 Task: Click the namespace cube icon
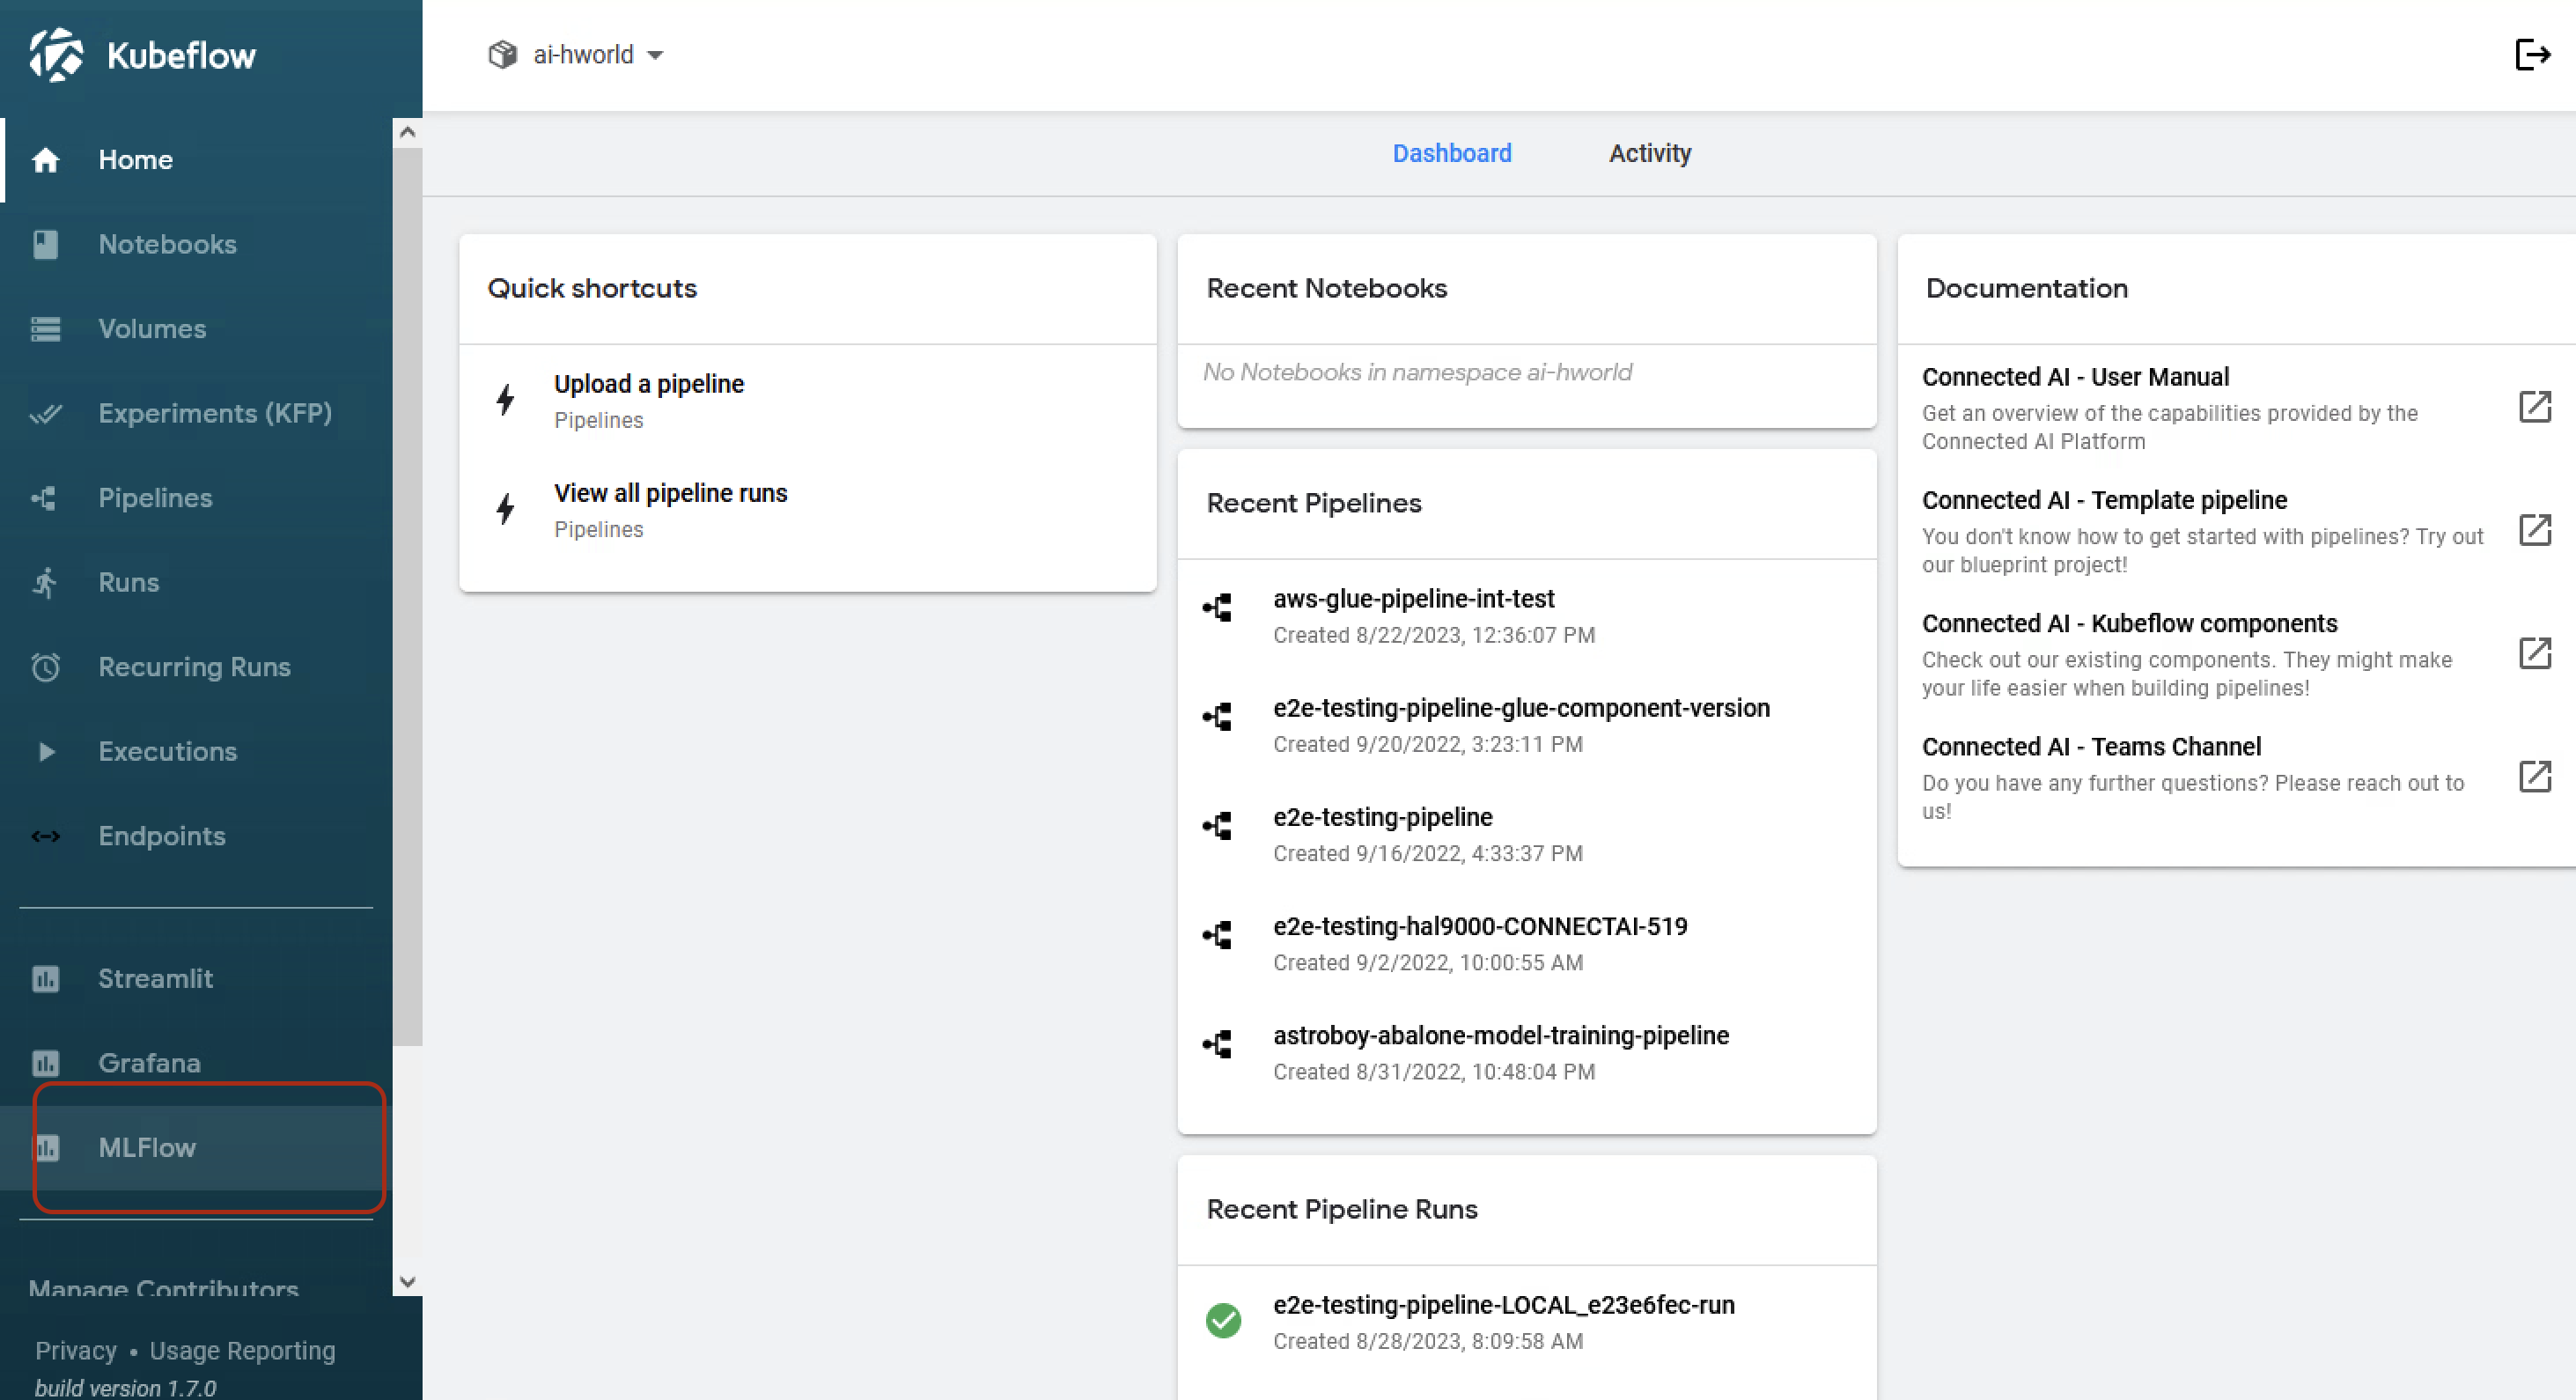click(x=503, y=54)
